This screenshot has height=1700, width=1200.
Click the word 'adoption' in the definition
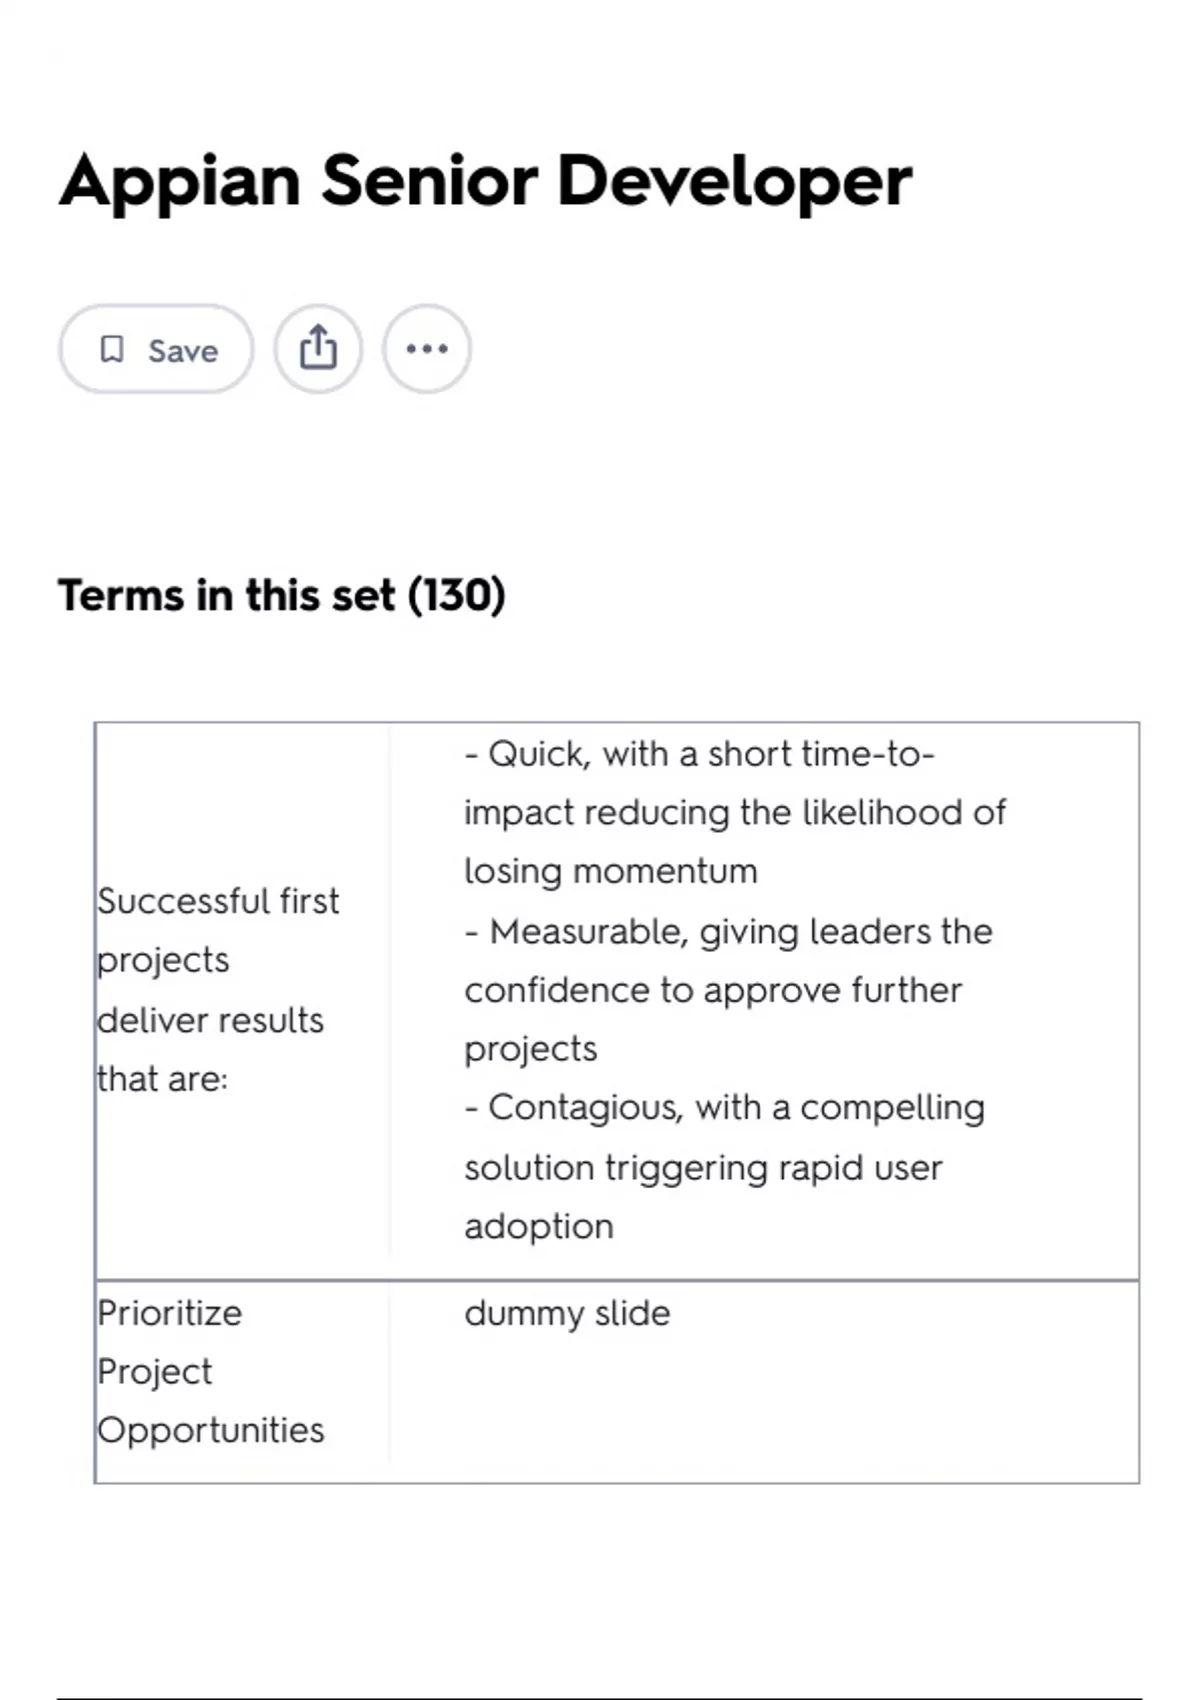click(539, 1226)
